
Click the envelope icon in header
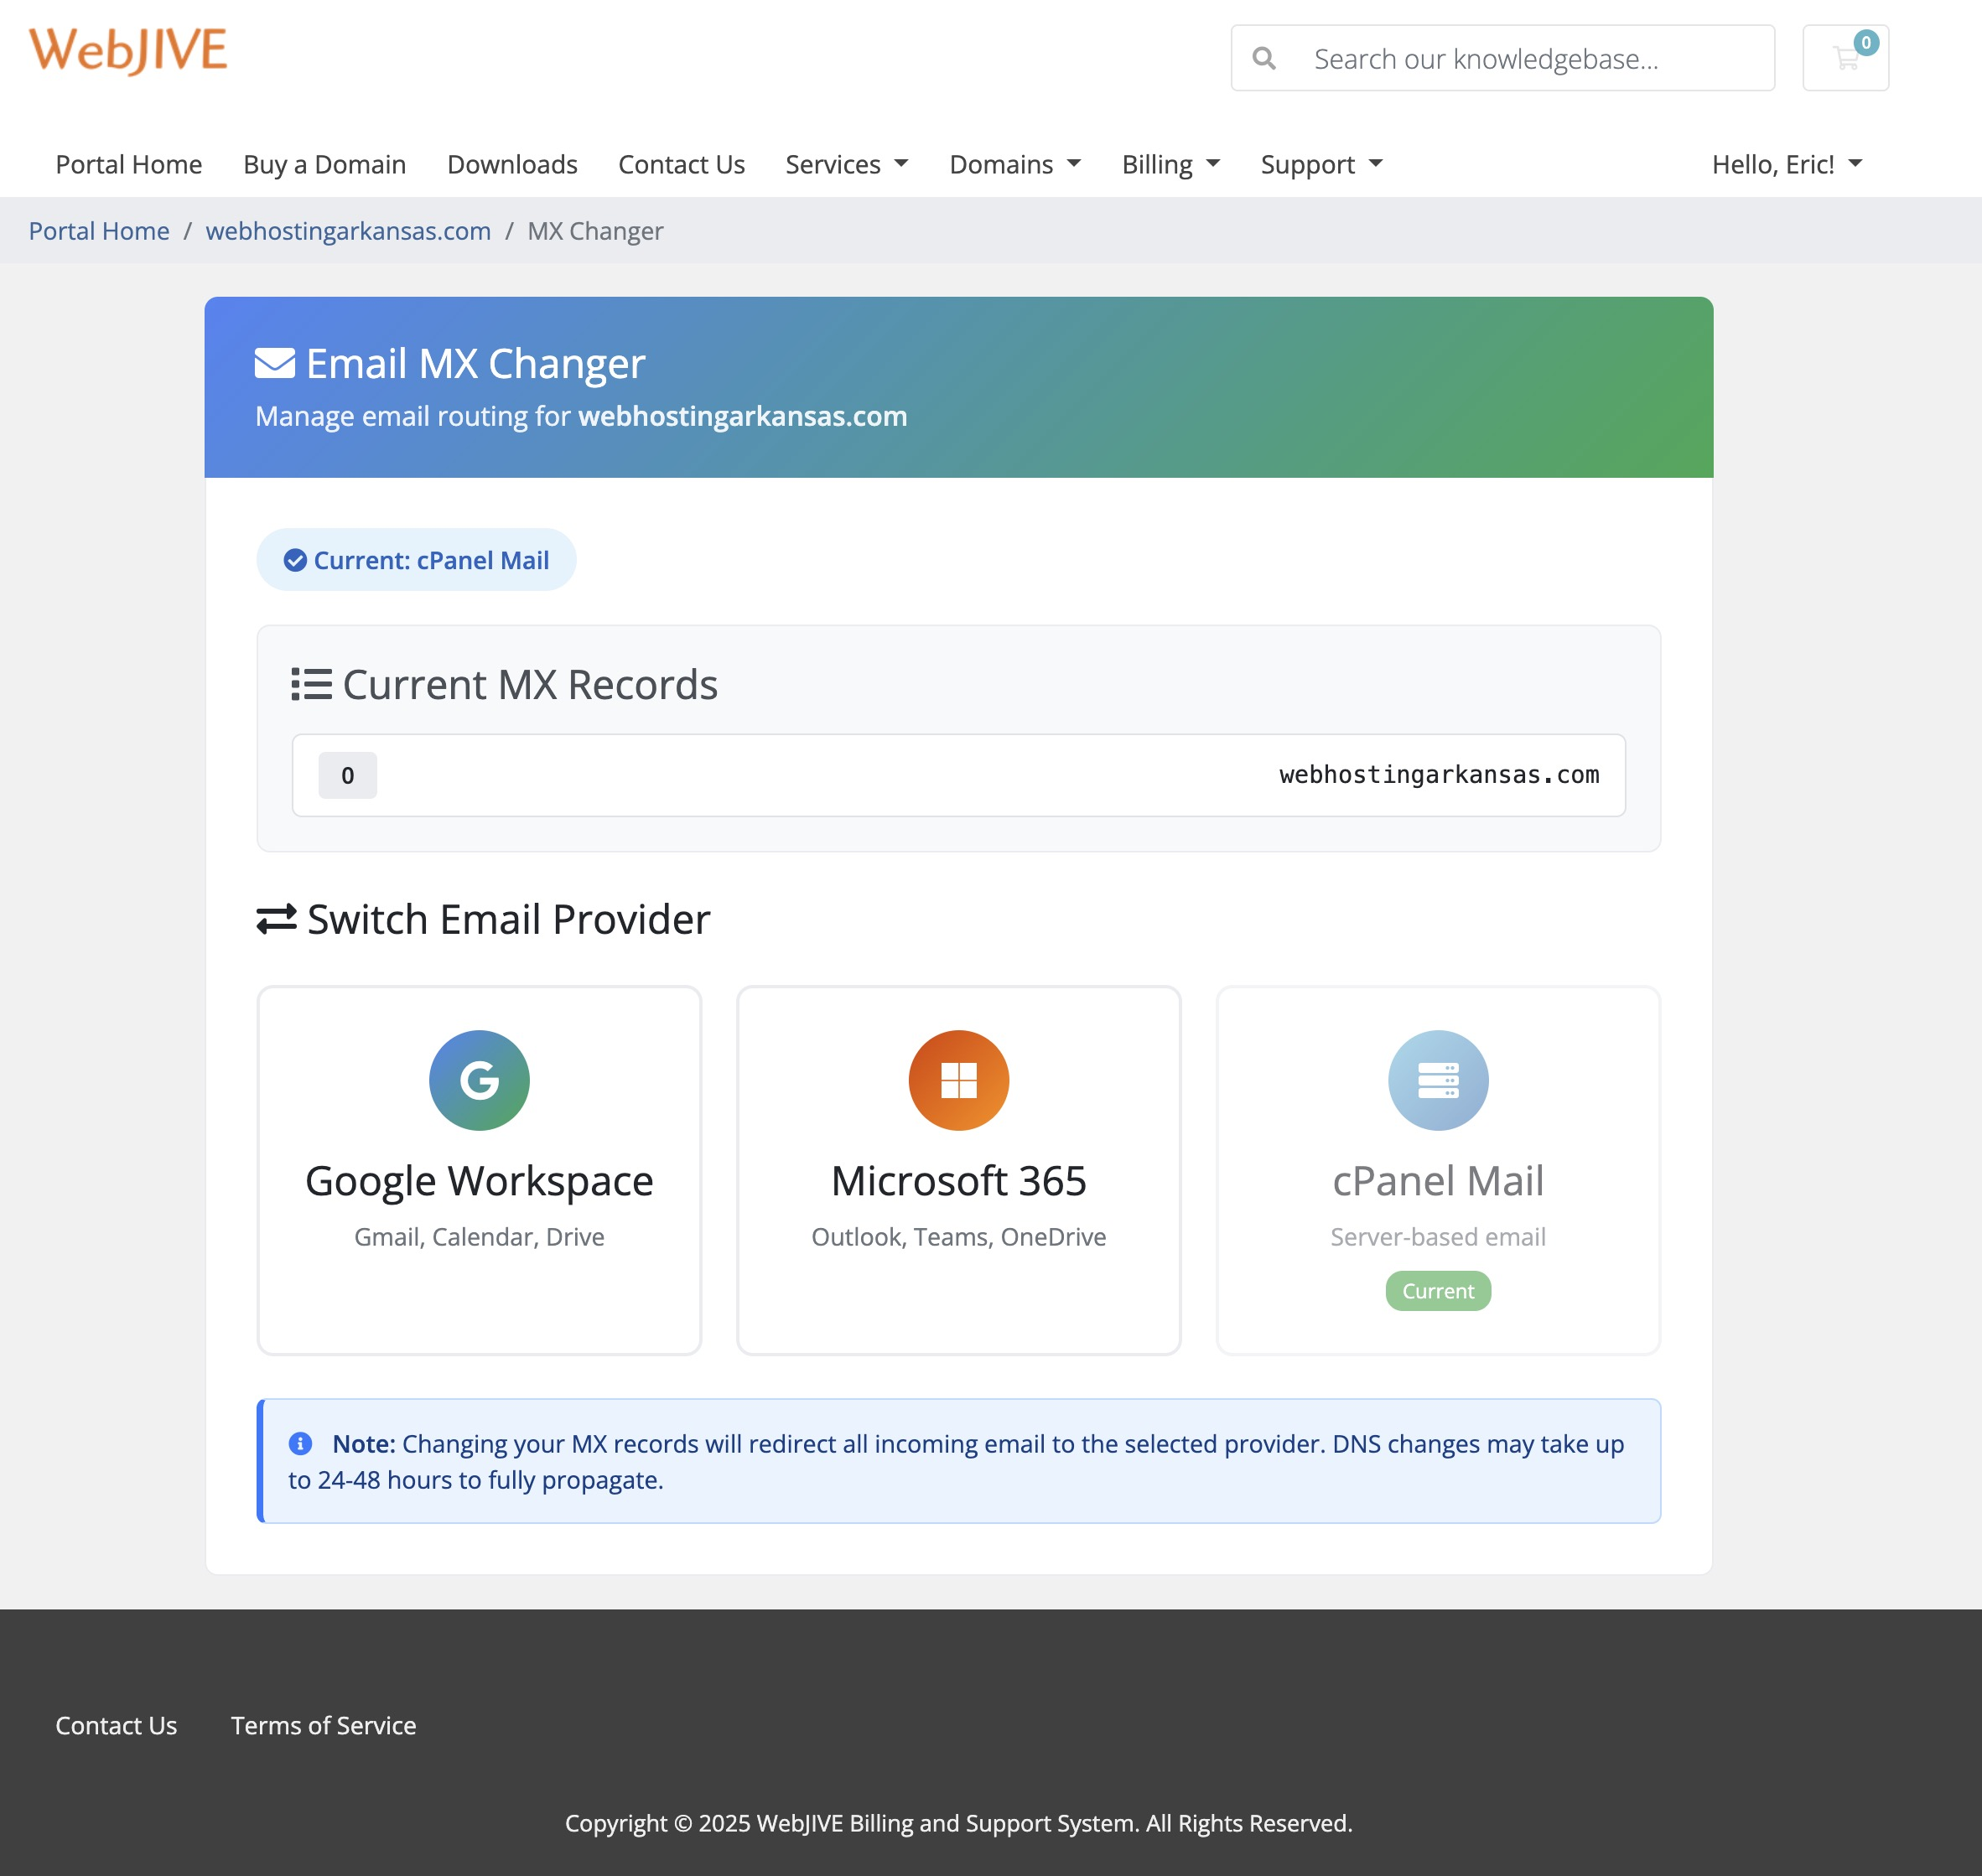[x=275, y=364]
